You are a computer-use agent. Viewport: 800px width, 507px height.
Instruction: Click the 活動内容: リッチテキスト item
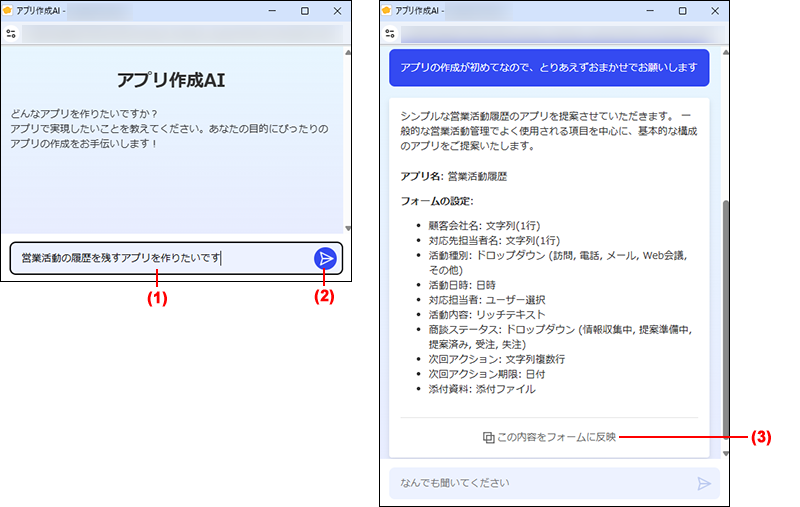pyautogui.click(x=487, y=314)
